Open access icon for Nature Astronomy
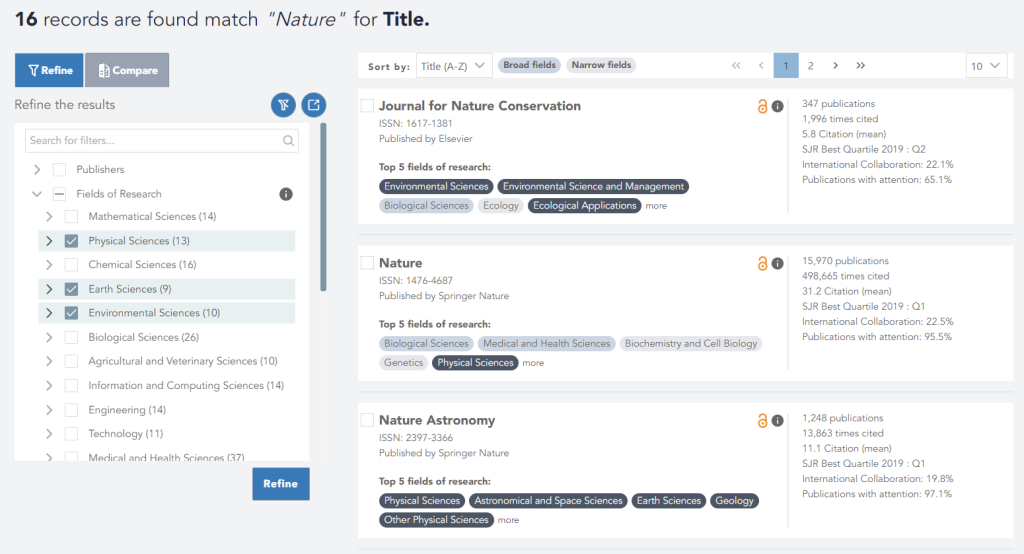 pyautogui.click(x=762, y=421)
